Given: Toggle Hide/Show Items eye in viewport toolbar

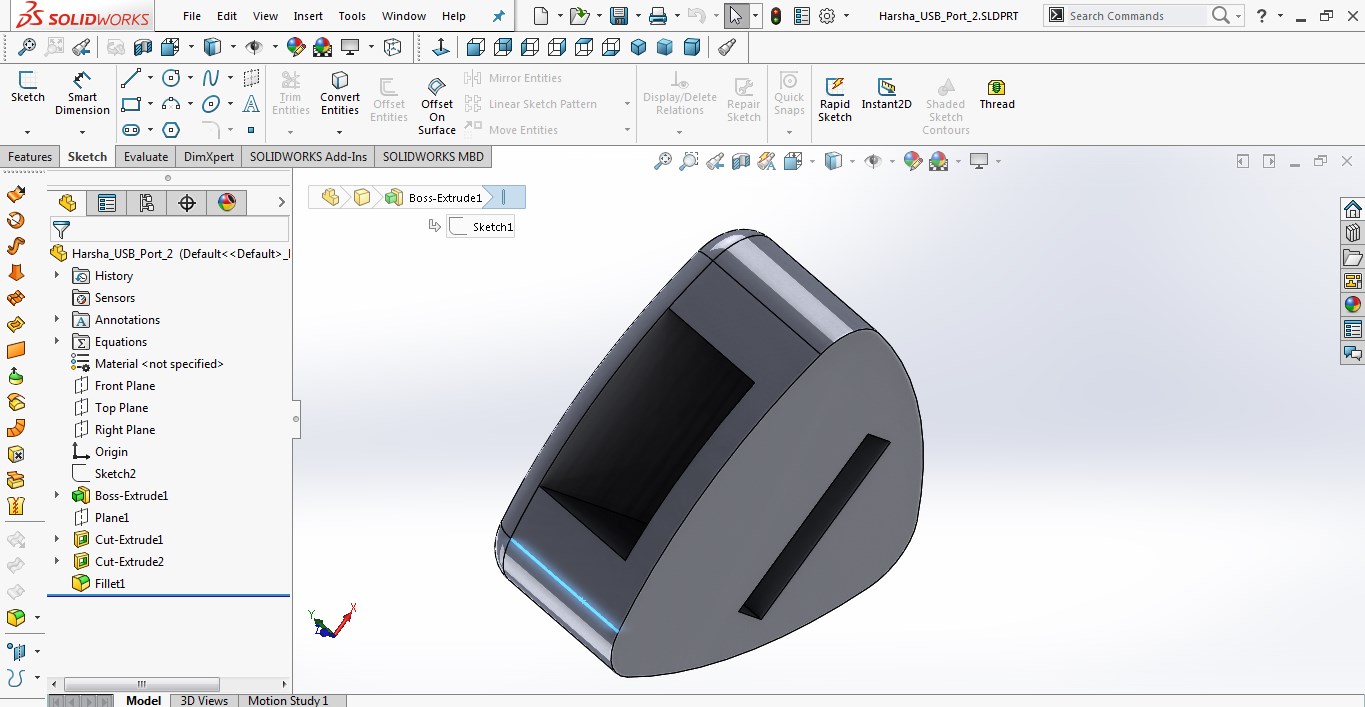Looking at the screenshot, I should click(x=873, y=161).
